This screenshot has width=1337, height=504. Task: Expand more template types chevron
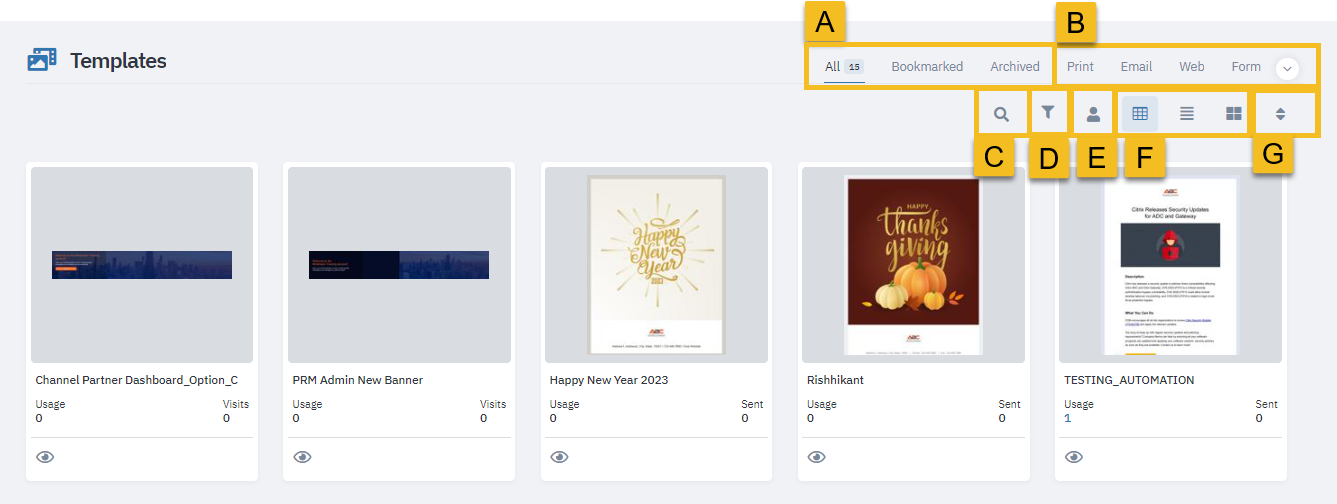pyautogui.click(x=1288, y=68)
